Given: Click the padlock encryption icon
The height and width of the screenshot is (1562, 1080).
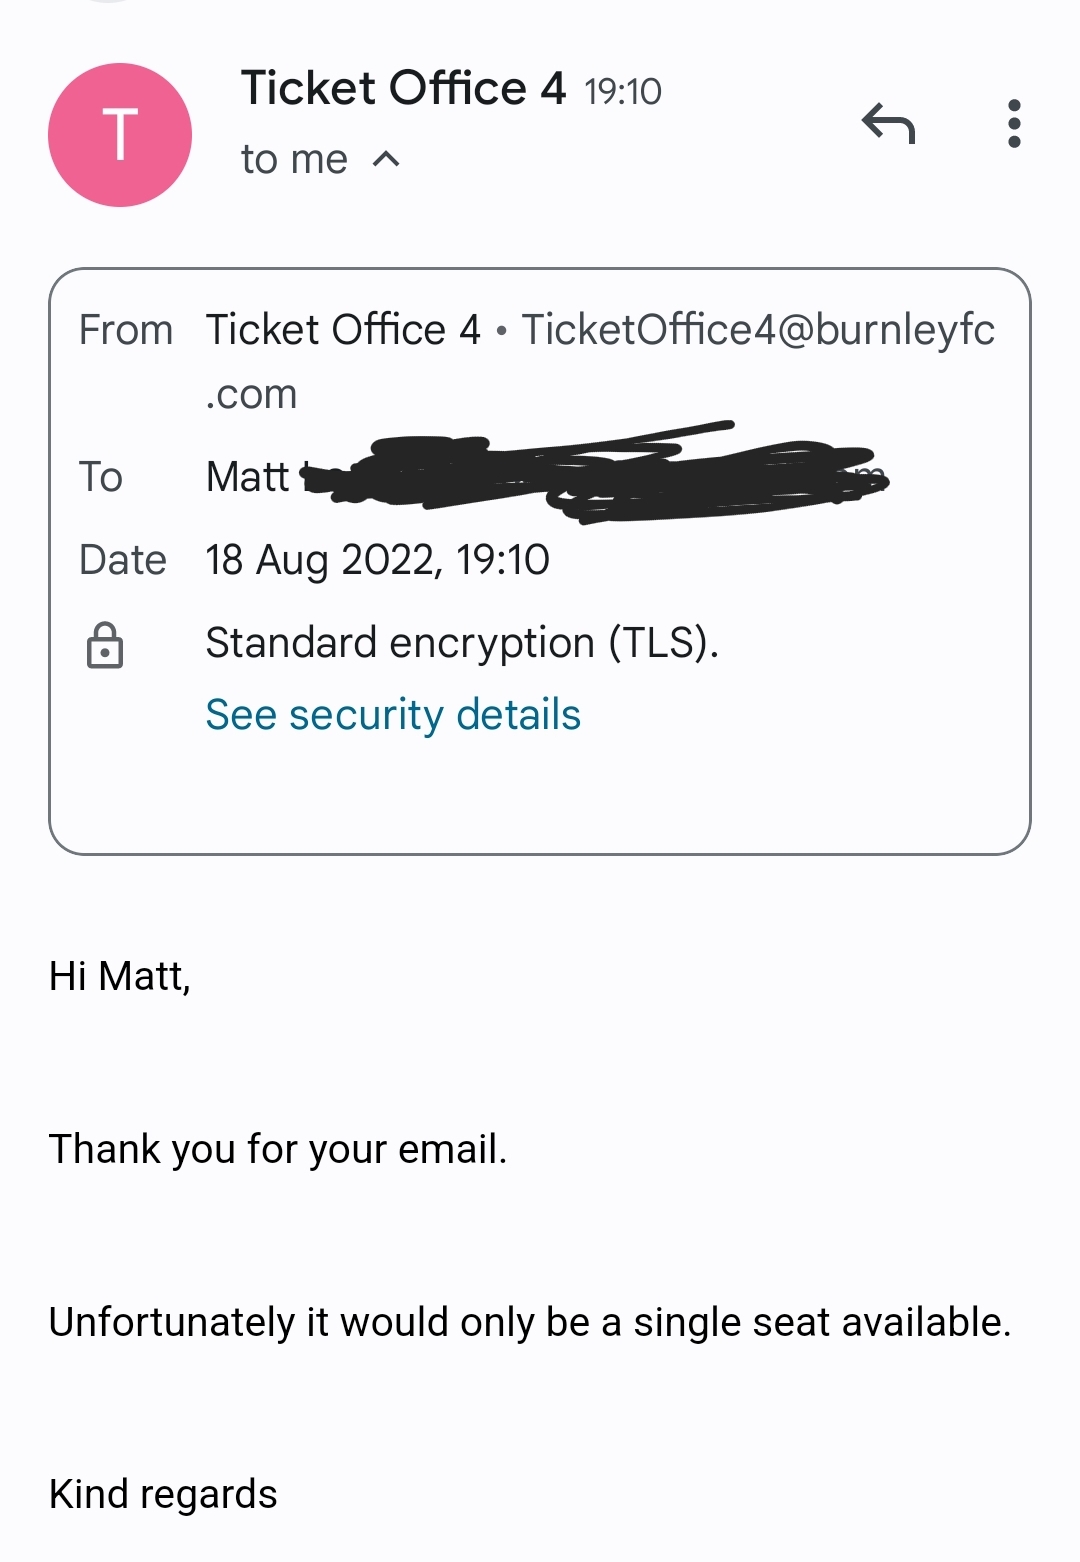Looking at the screenshot, I should tap(105, 645).
